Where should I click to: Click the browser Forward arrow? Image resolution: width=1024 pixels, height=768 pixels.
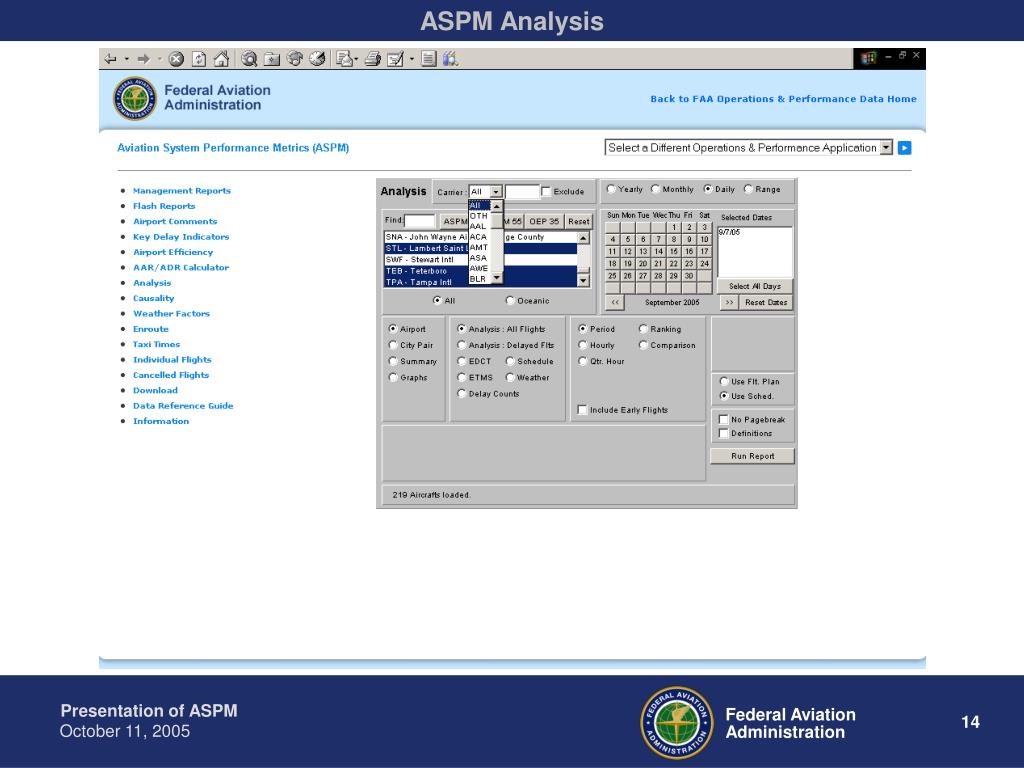(x=143, y=59)
